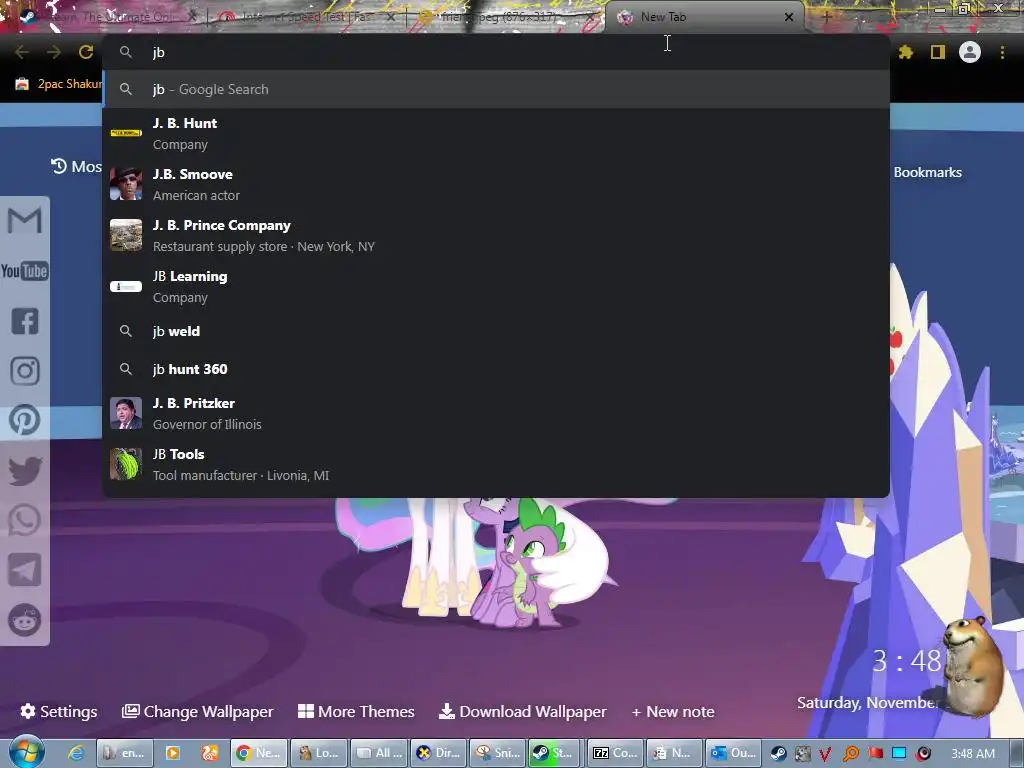Click the address bar containing jb
The image size is (1024, 768).
(x=496, y=52)
